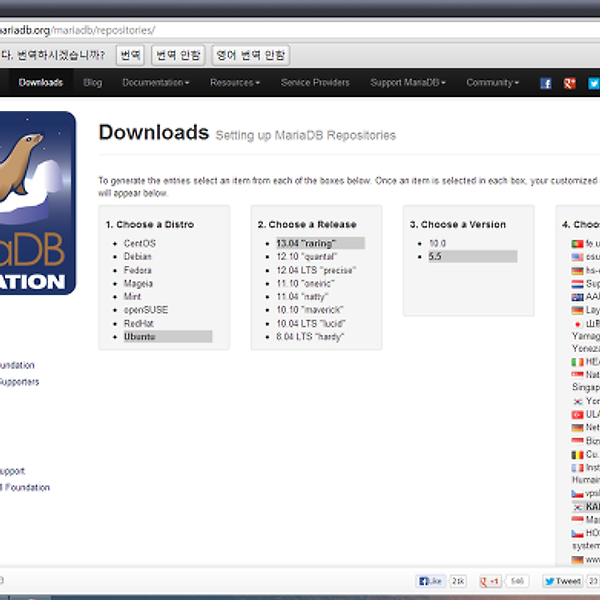Choose Mageia distro
The height and width of the screenshot is (600, 600).
[x=138, y=284]
